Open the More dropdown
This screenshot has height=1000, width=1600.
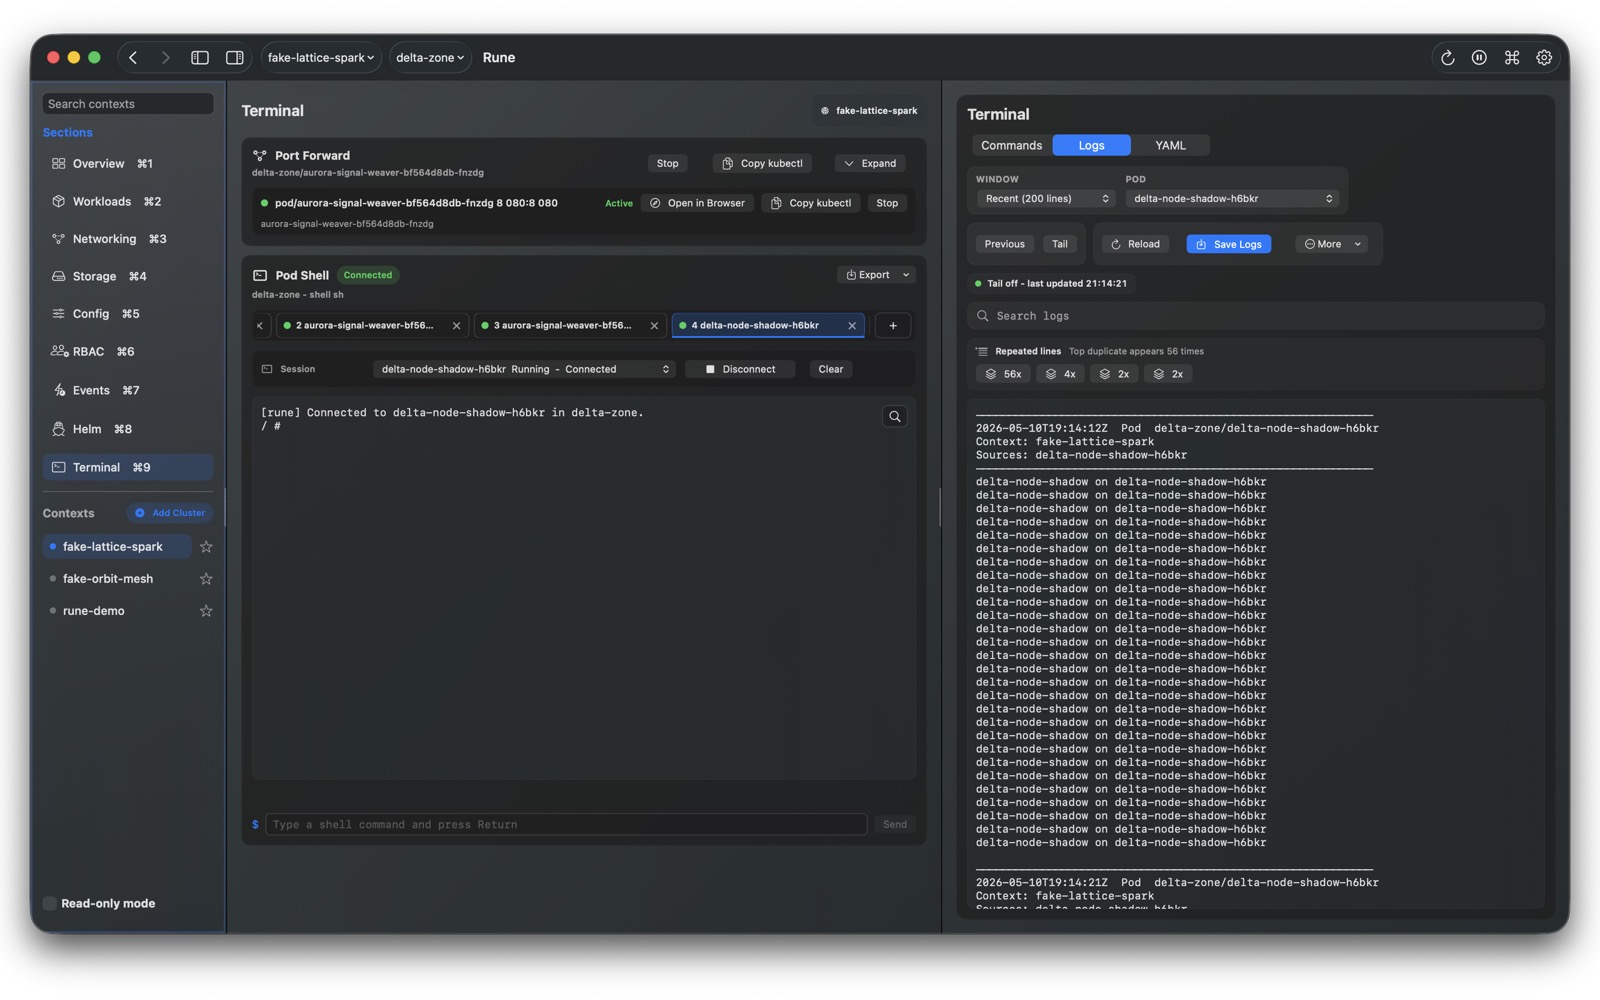pyautogui.click(x=1332, y=245)
